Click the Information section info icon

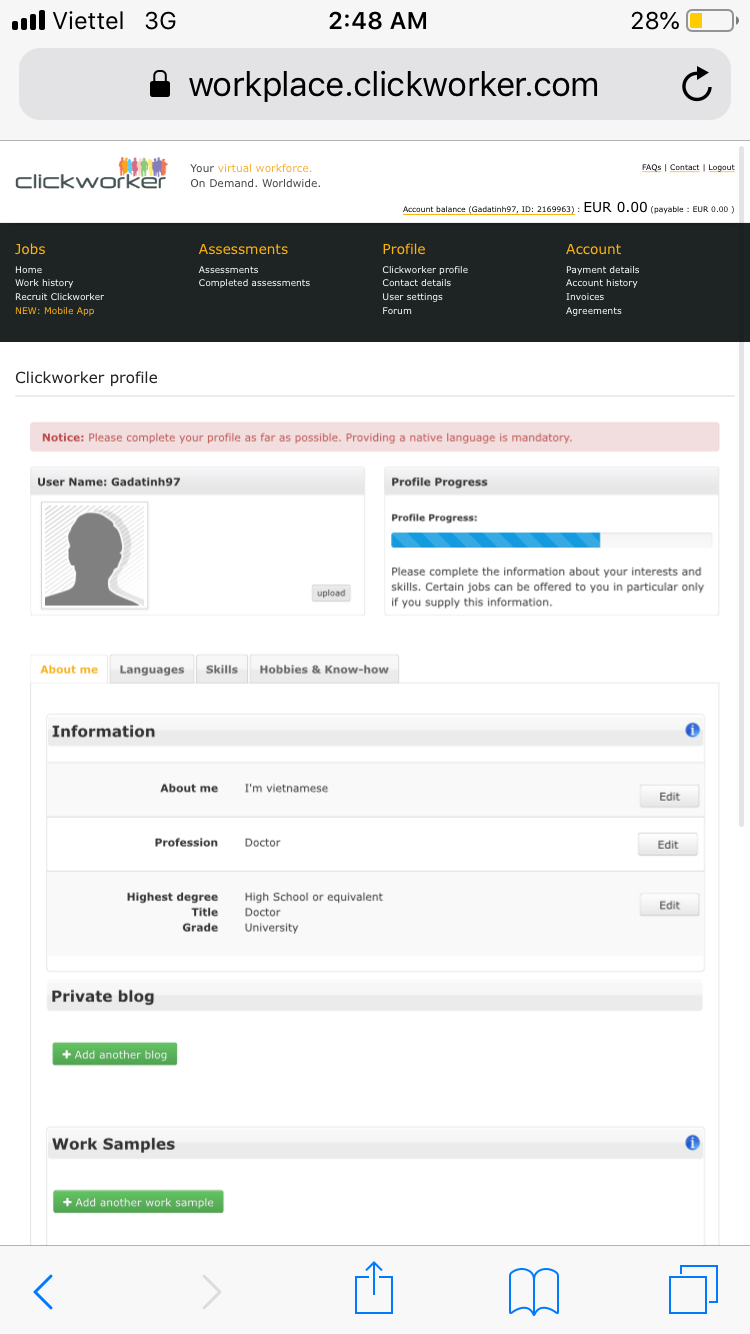(x=692, y=730)
